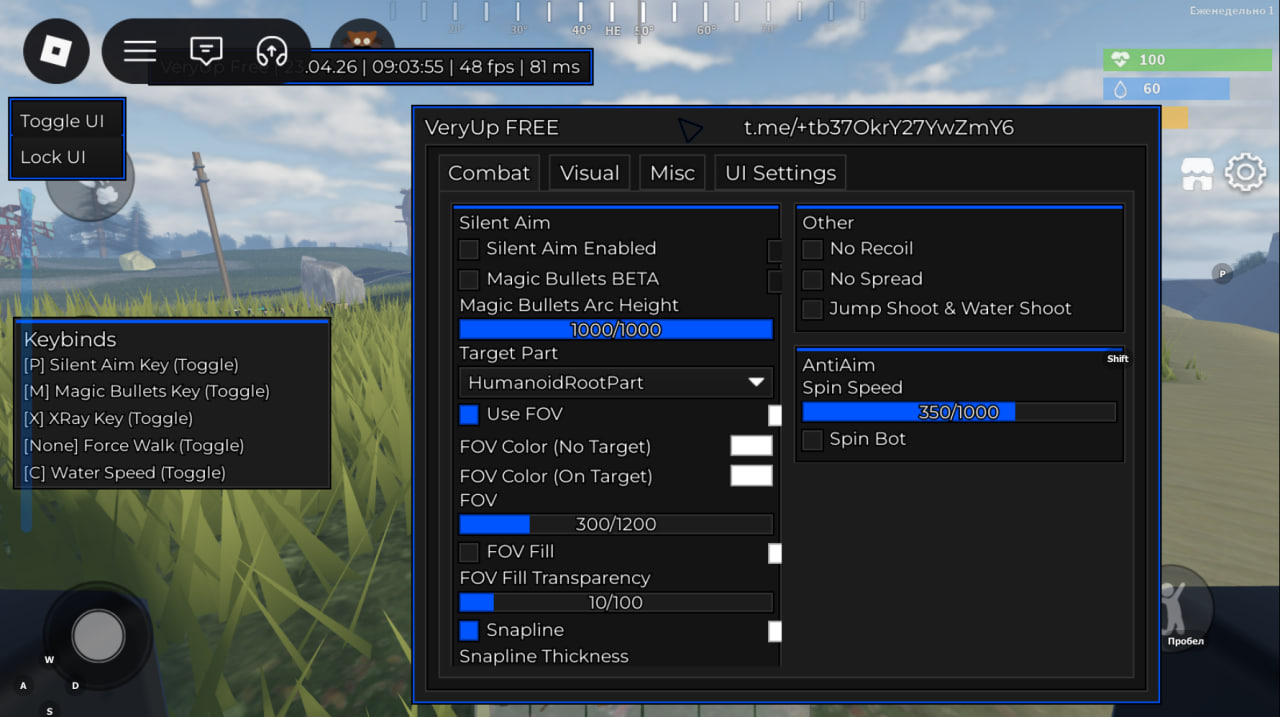Adjust the Magic Bullets Arc Height slider

click(x=616, y=329)
